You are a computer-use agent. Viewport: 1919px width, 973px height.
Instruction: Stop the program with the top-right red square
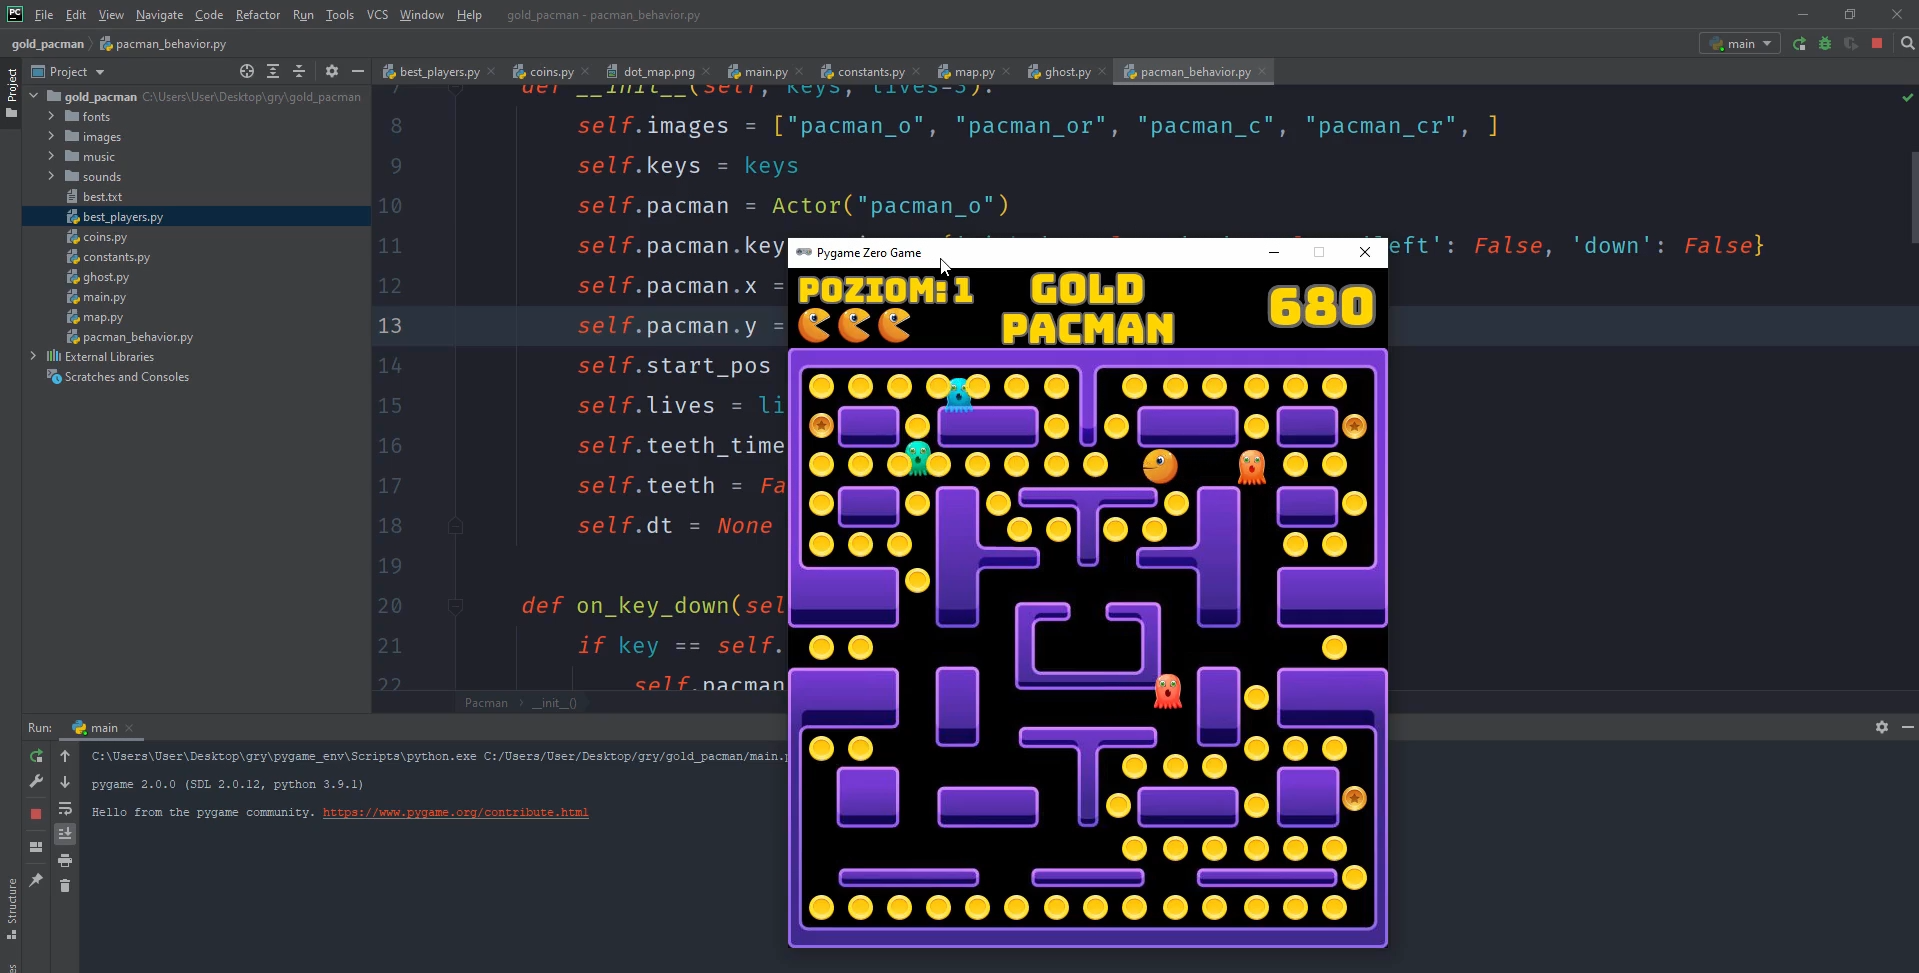pos(1877,44)
